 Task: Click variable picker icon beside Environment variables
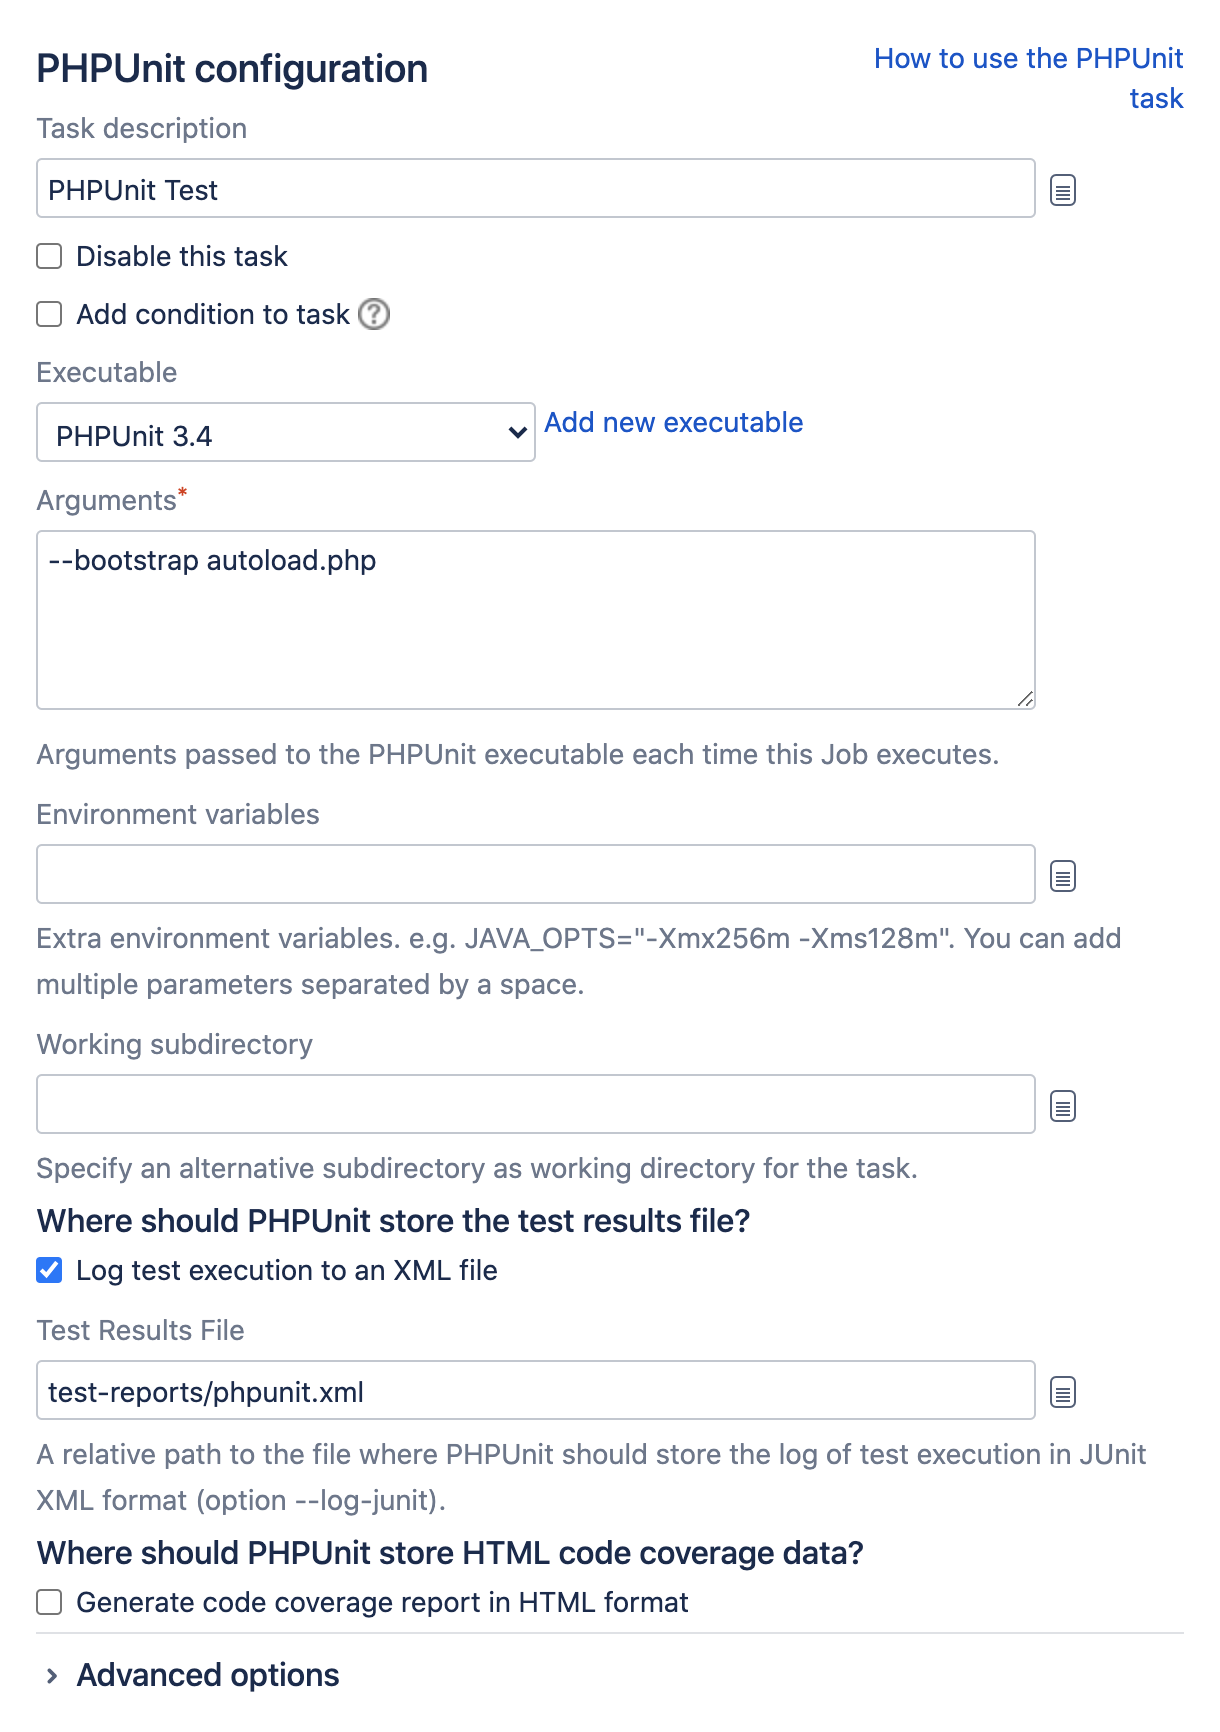click(x=1063, y=877)
